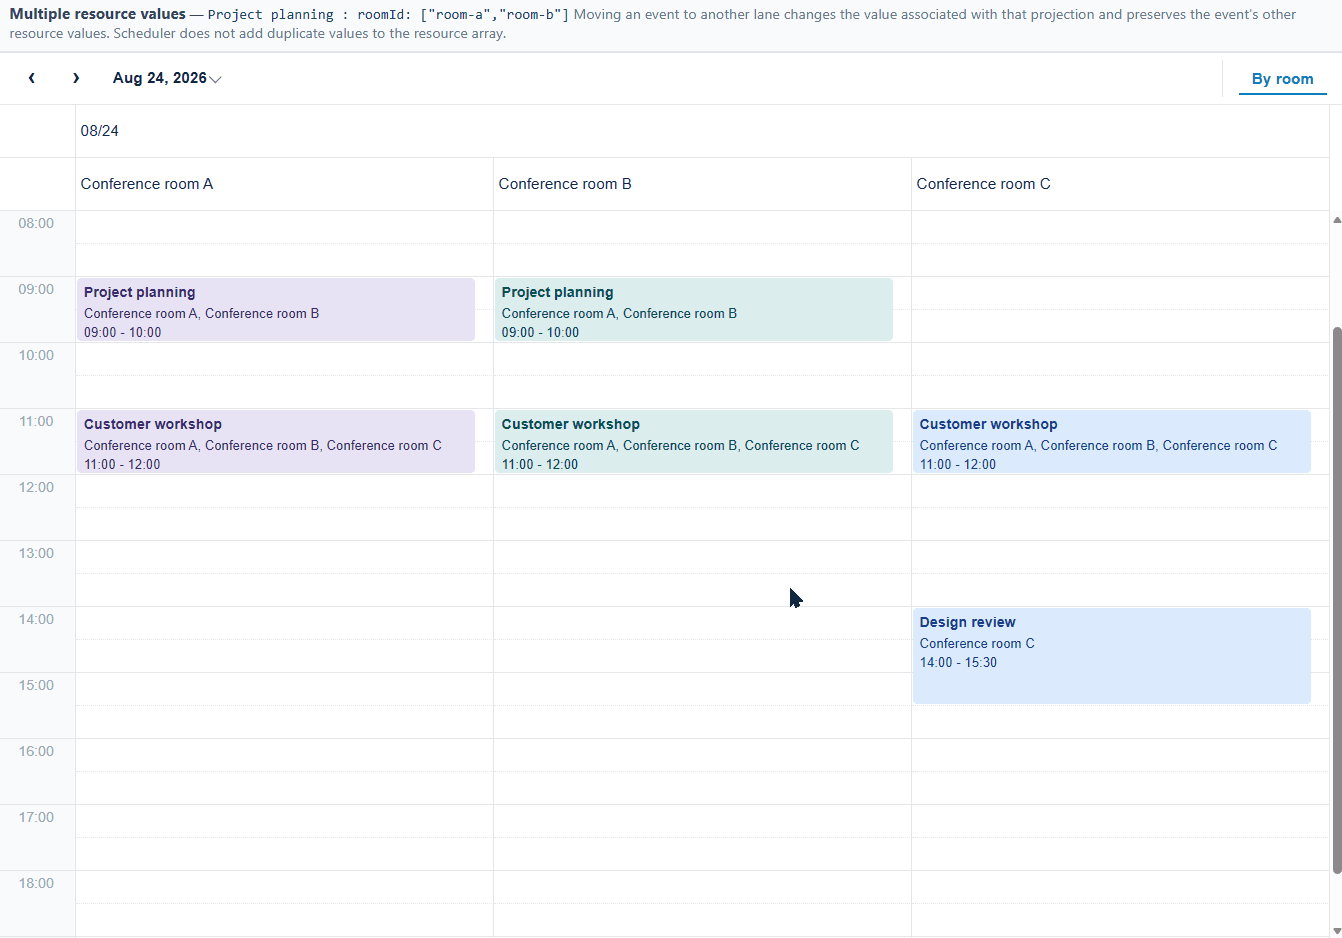Click the scrollbar up arrow
1342x938 pixels.
[1337, 219]
